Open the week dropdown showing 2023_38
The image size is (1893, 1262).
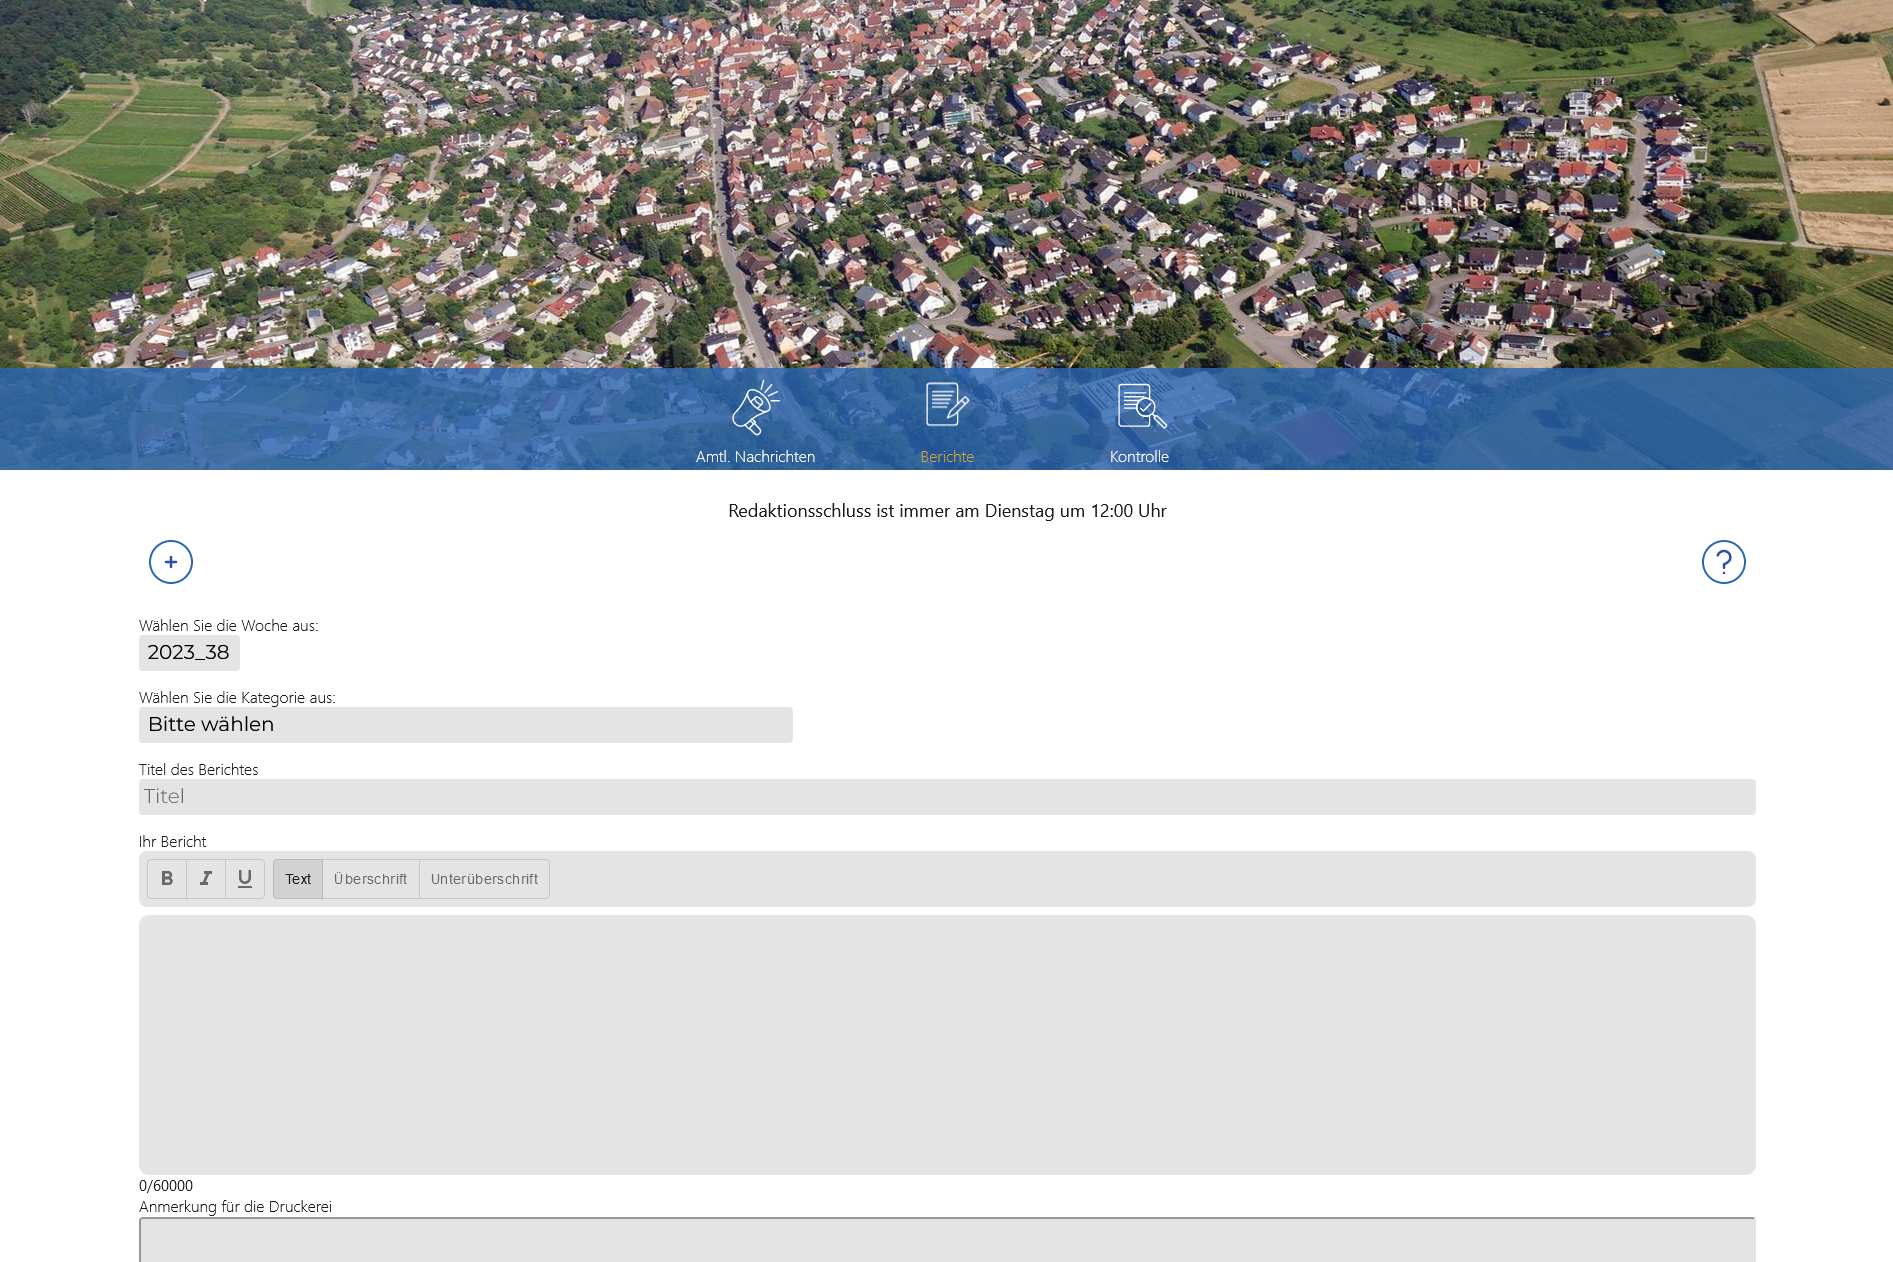tap(189, 653)
